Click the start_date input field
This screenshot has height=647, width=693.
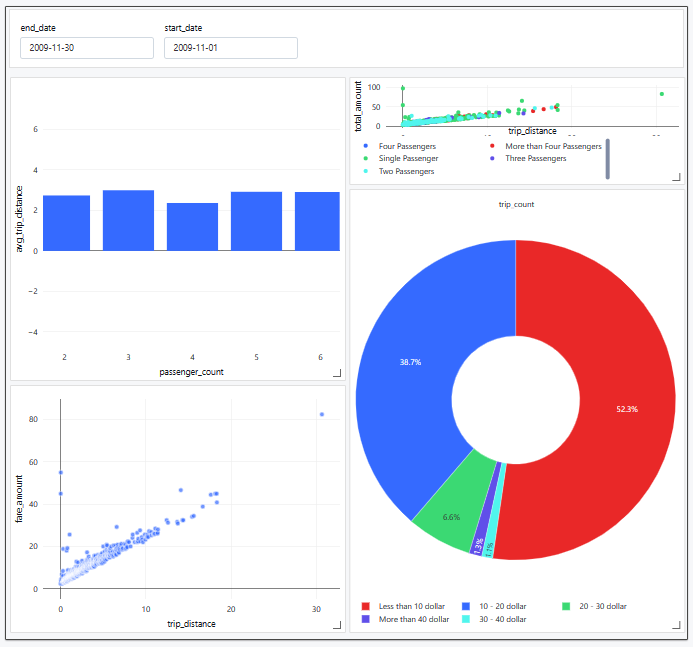(231, 48)
